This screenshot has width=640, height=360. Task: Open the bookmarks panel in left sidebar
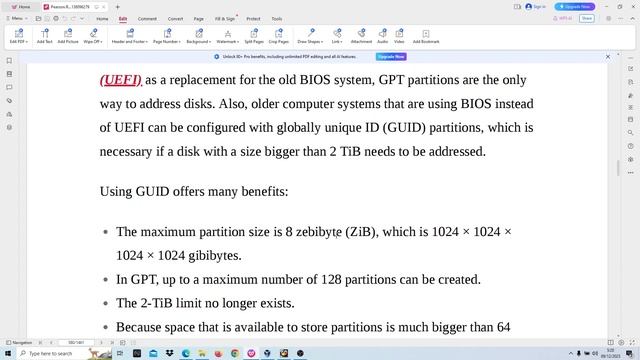pyautogui.click(x=9, y=61)
